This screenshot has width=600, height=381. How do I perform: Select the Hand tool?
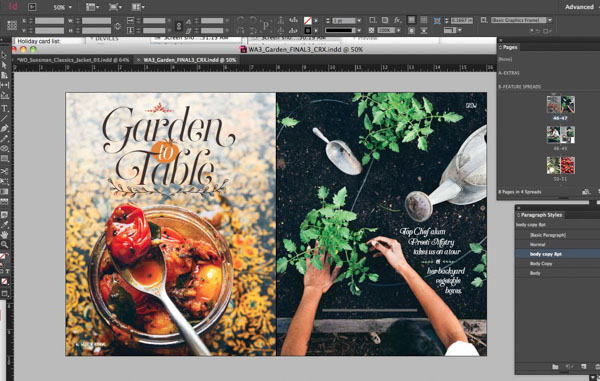[4, 234]
